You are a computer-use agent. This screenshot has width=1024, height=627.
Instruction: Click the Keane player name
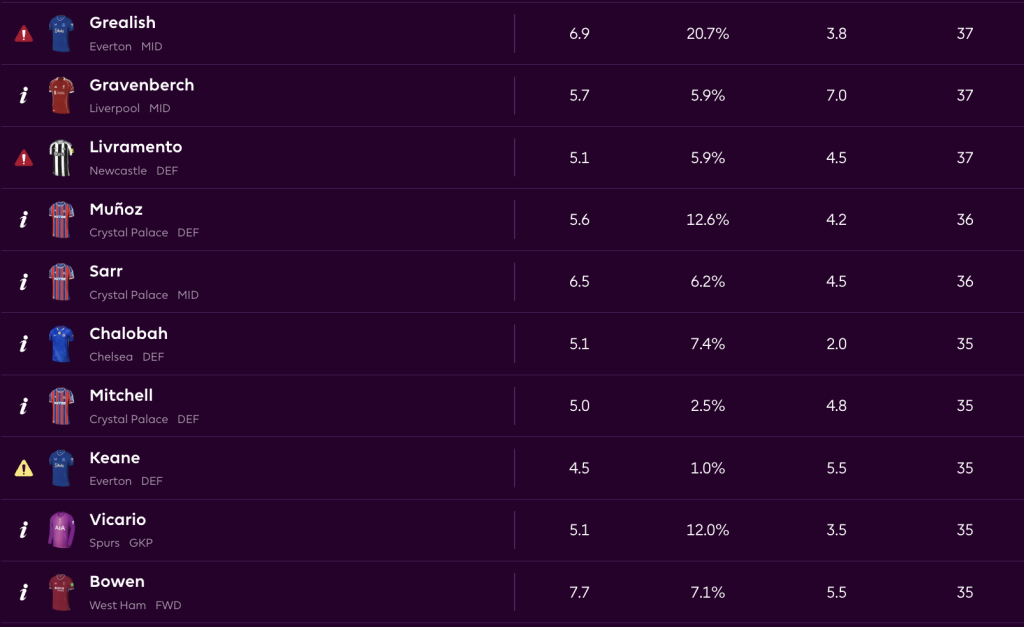click(114, 457)
